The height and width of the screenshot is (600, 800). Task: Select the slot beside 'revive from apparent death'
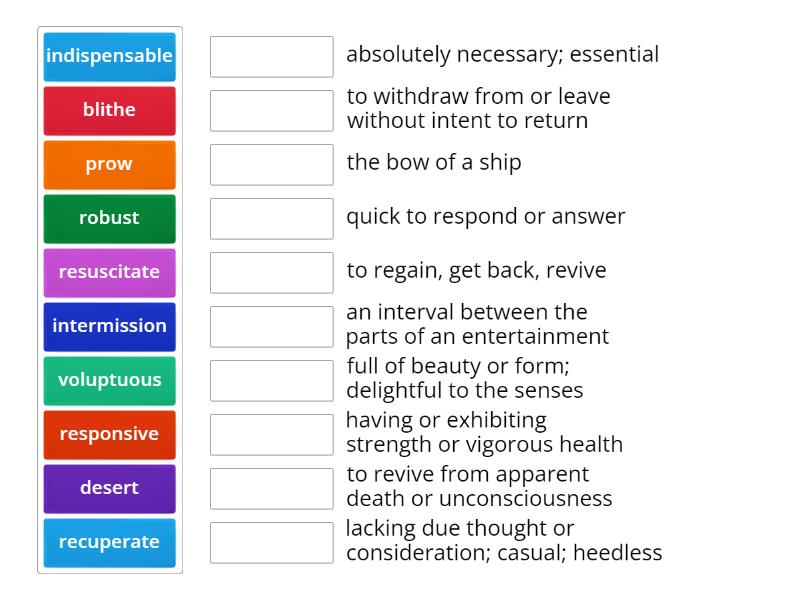point(271,488)
